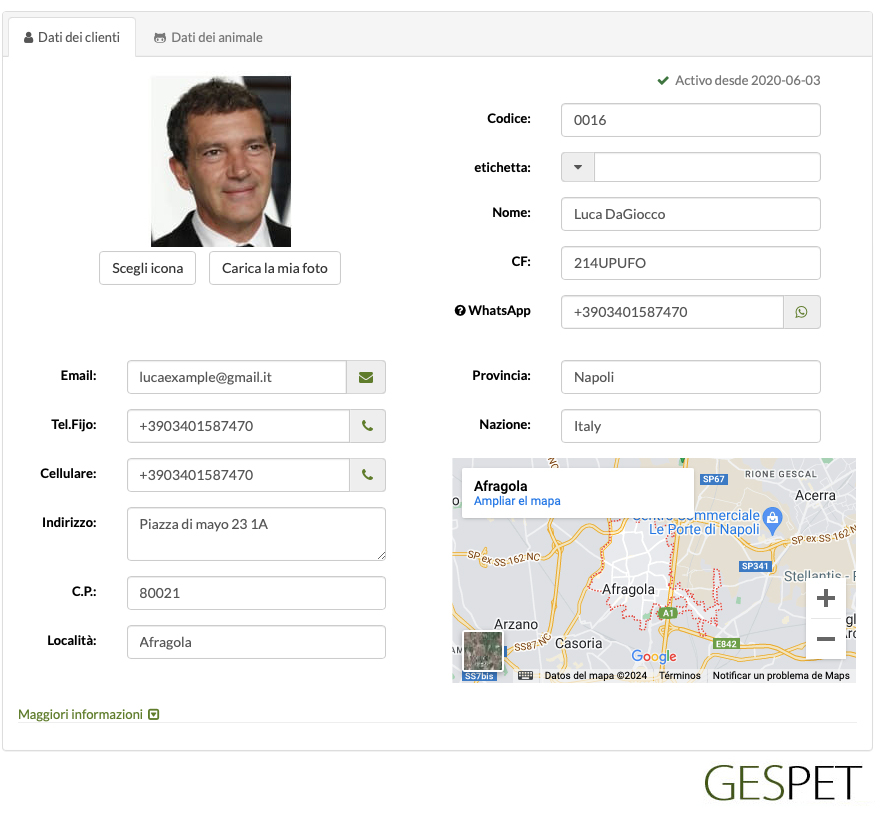Send a WhatsApp message via the WhatsApp icon
This screenshot has height=817, width=886.
(x=801, y=312)
